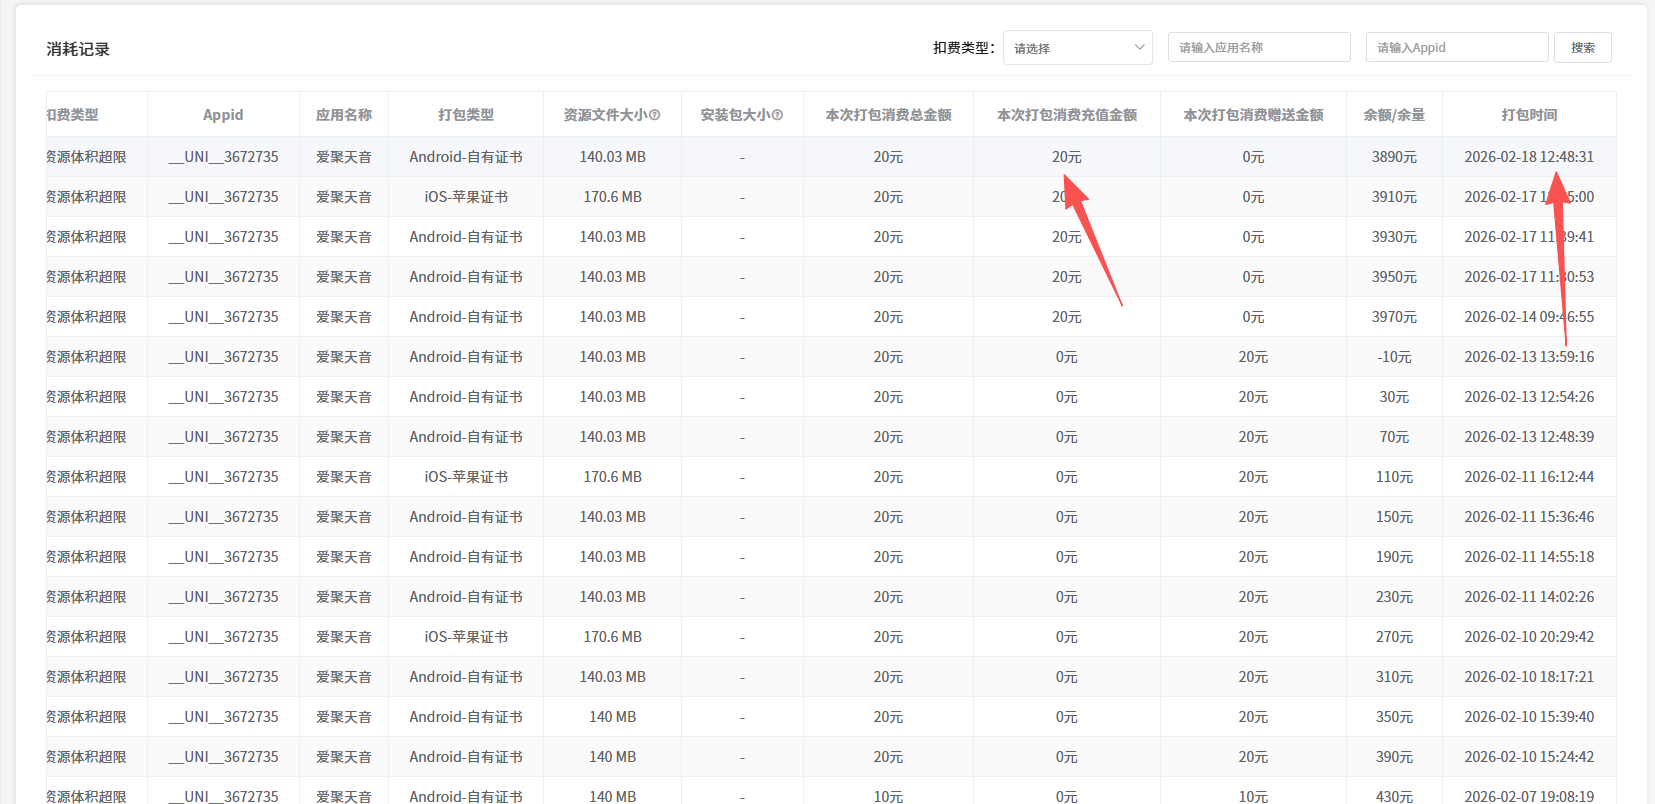The width and height of the screenshot is (1655, 804).
Task: Click the 应用名称 column header
Action: 344,115
